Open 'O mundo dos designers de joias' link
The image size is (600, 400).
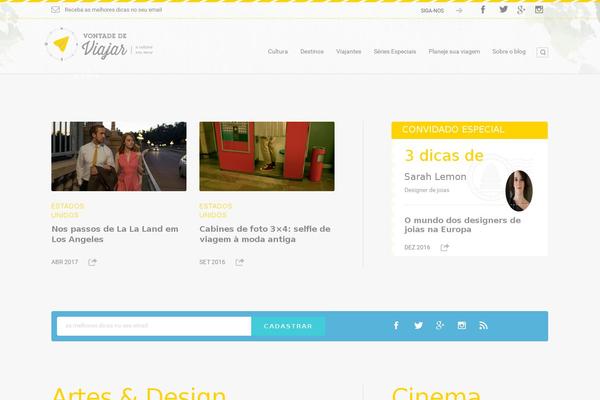(462, 225)
